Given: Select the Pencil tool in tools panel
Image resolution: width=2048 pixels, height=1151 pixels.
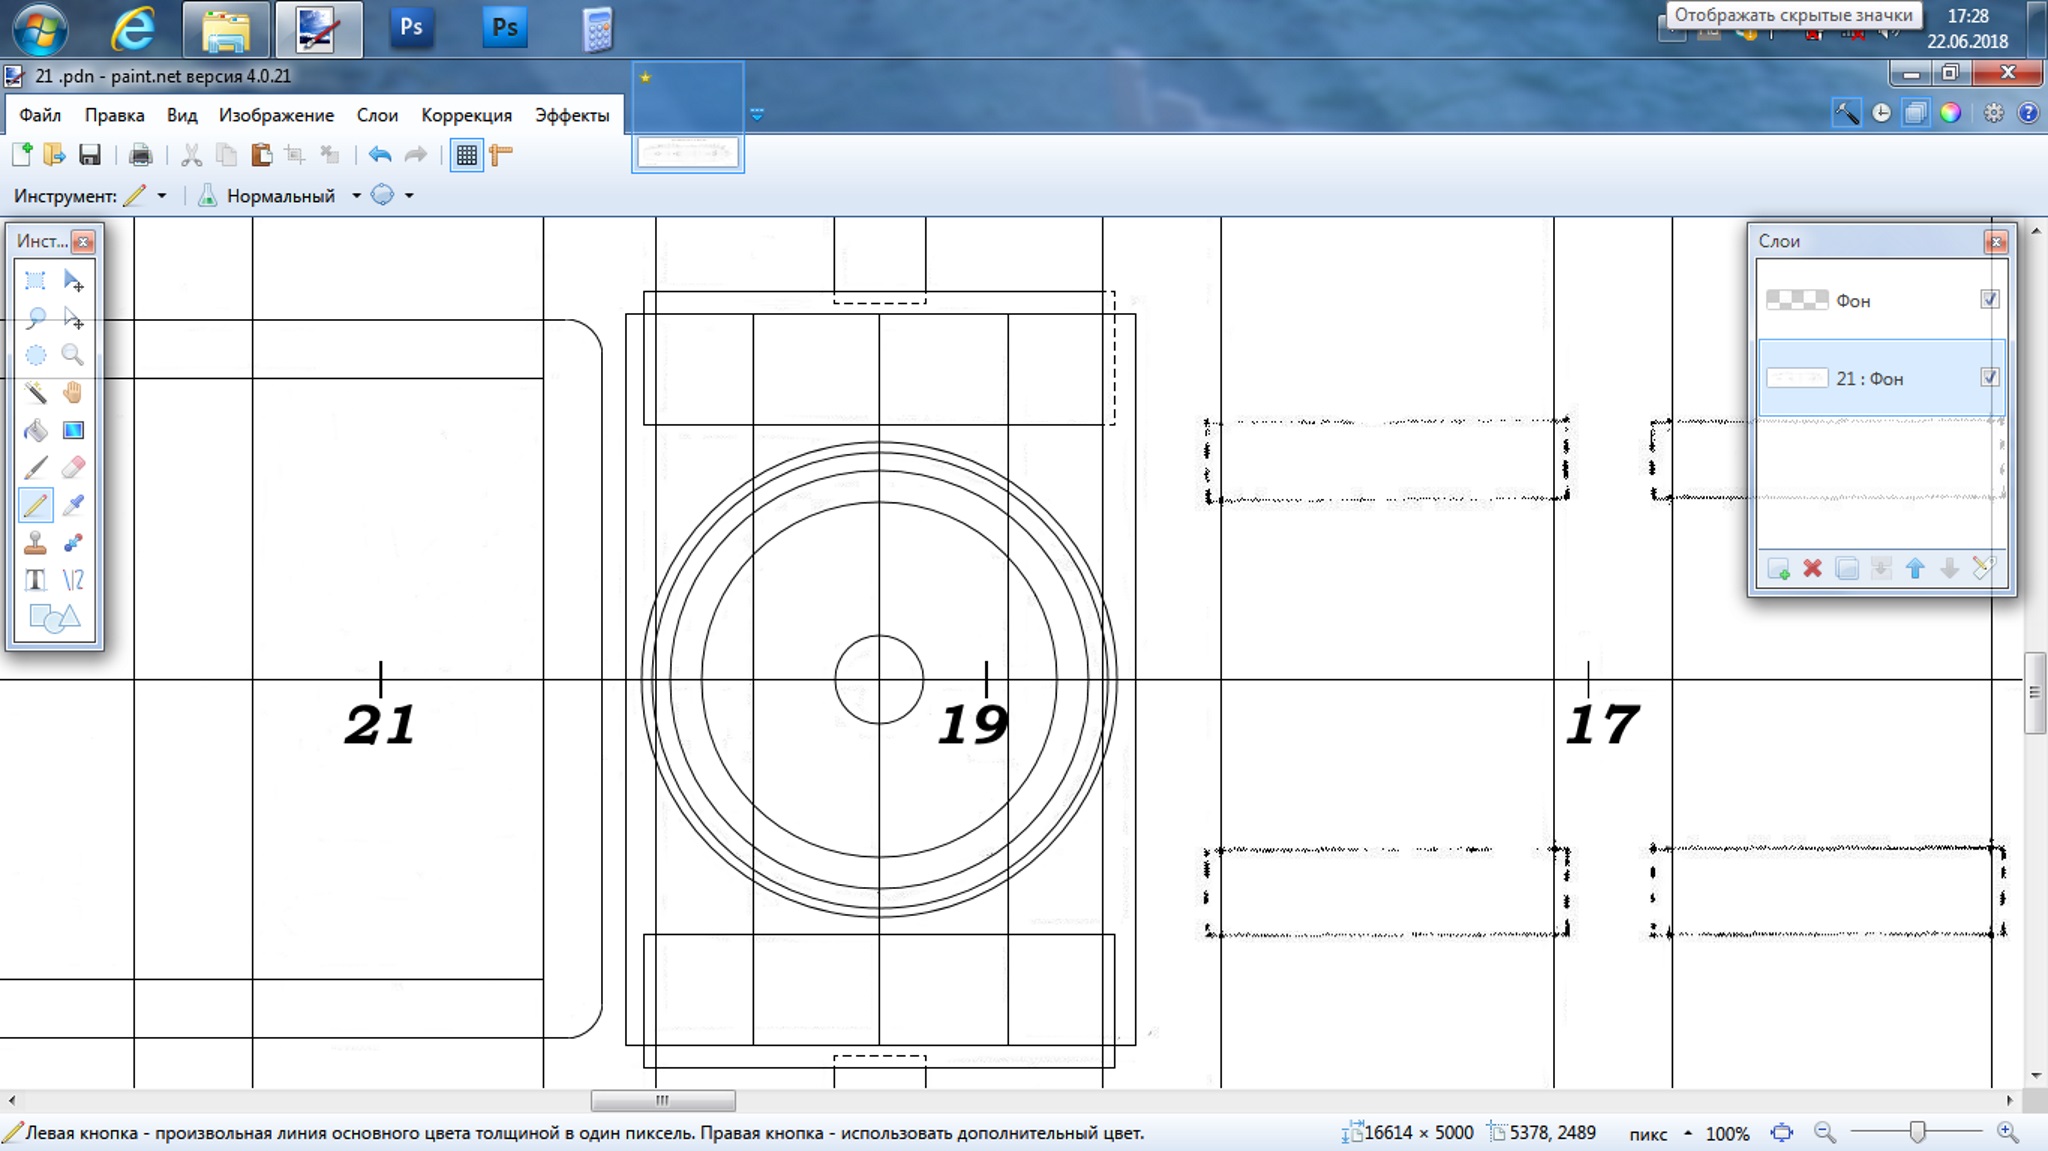Looking at the screenshot, I should click(x=35, y=505).
